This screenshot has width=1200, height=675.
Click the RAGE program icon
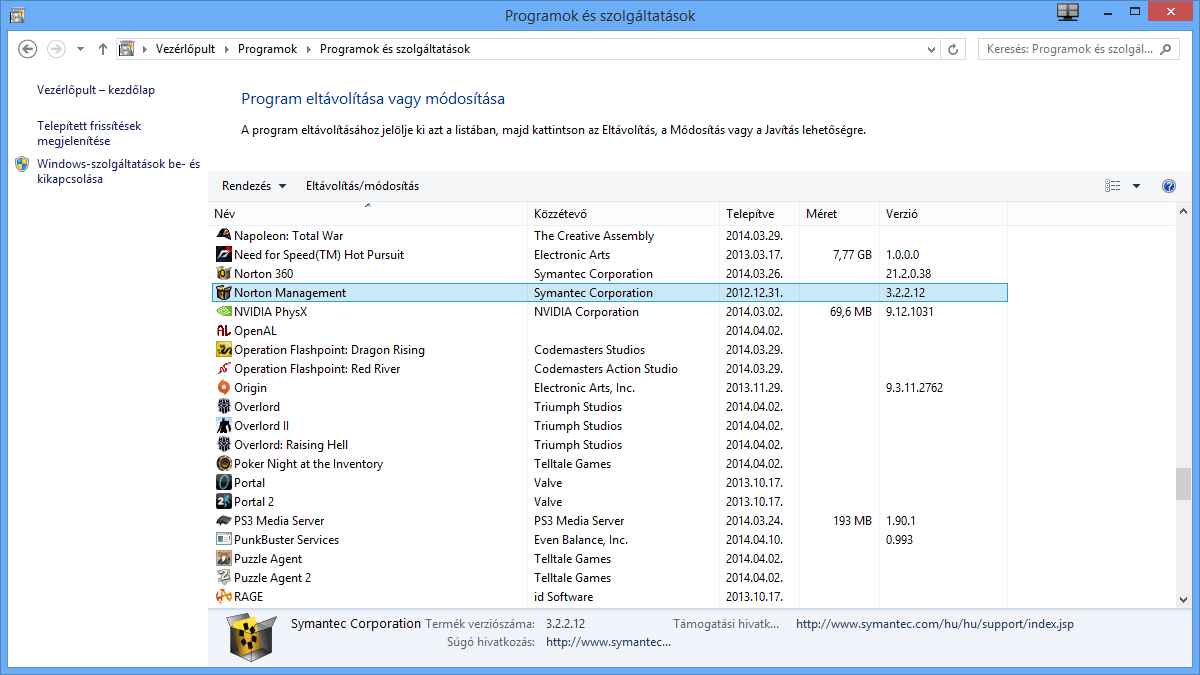[x=224, y=597]
